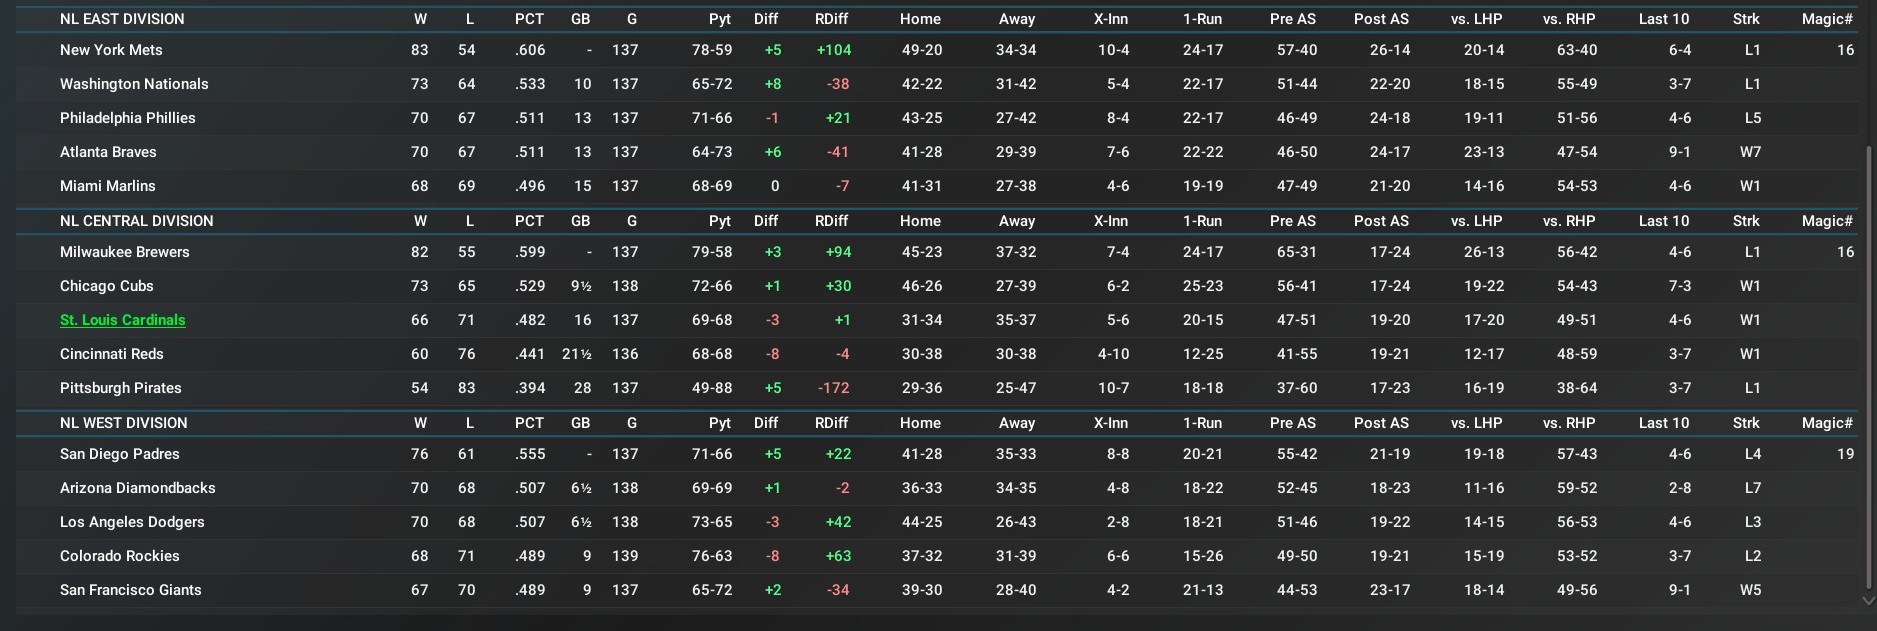
Task: Click the San Francisco Giants team name
Action: click(x=130, y=590)
